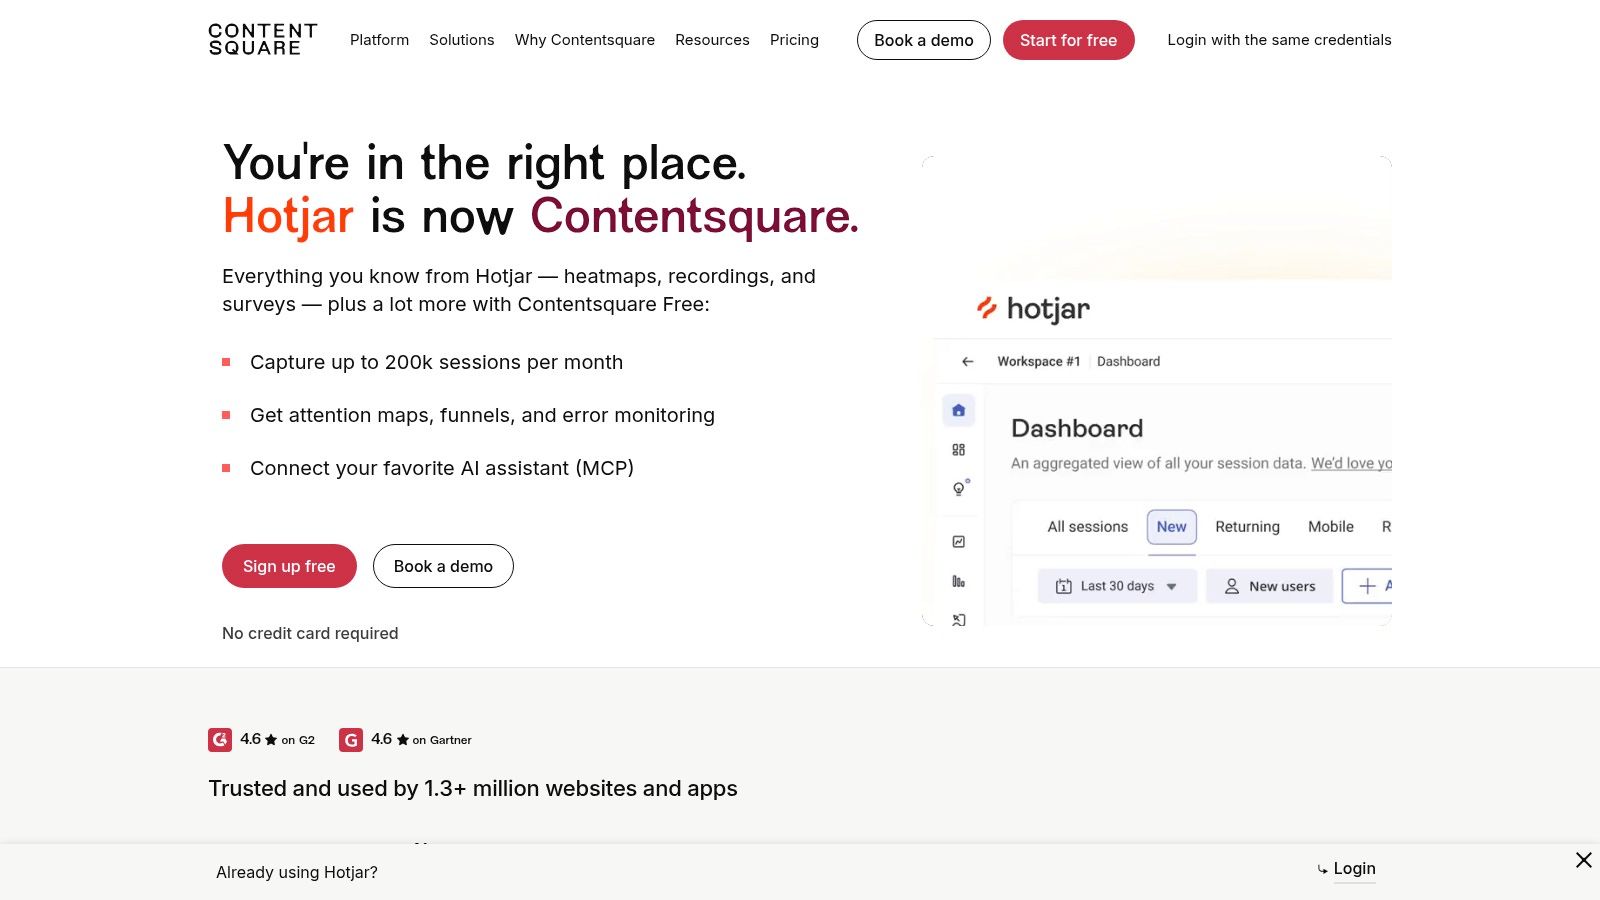Click the bar funnel icon in Hotjar sidebar
1600x900 pixels.
point(958,581)
